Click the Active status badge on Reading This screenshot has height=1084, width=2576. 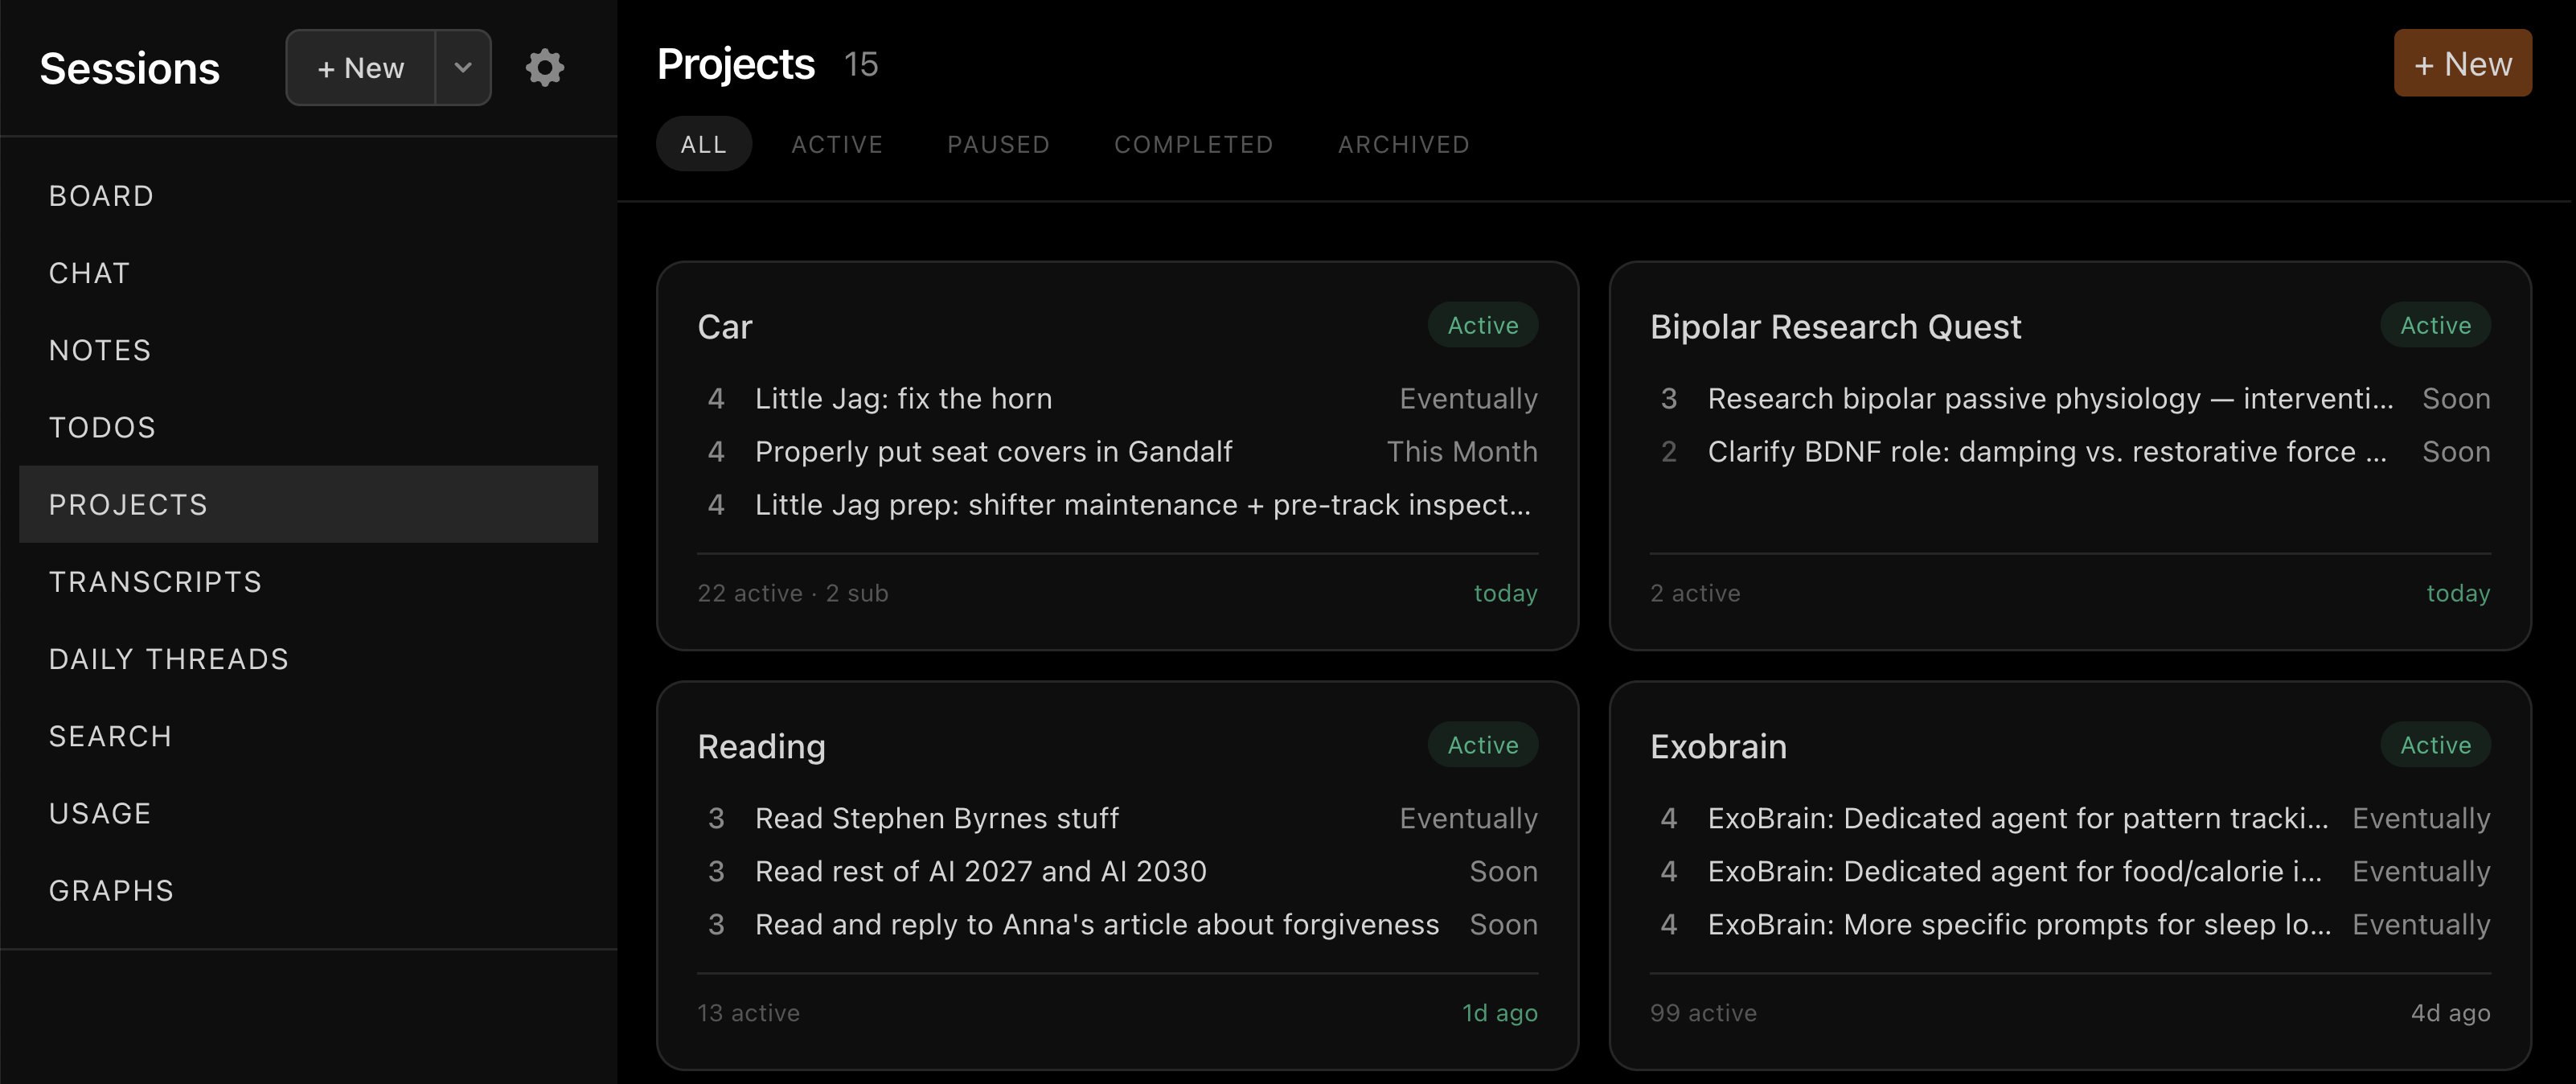click(x=1482, y=745)
